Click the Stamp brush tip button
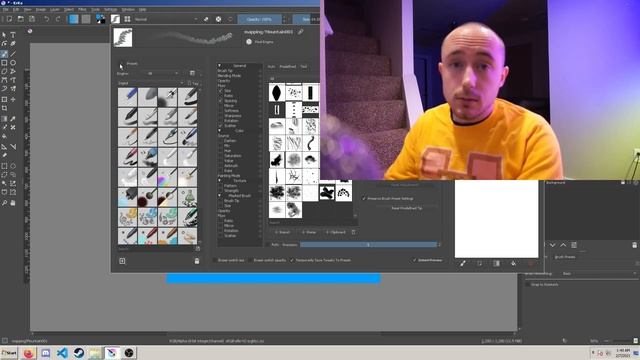Screen dimensions: 640x360 (309, 232)
